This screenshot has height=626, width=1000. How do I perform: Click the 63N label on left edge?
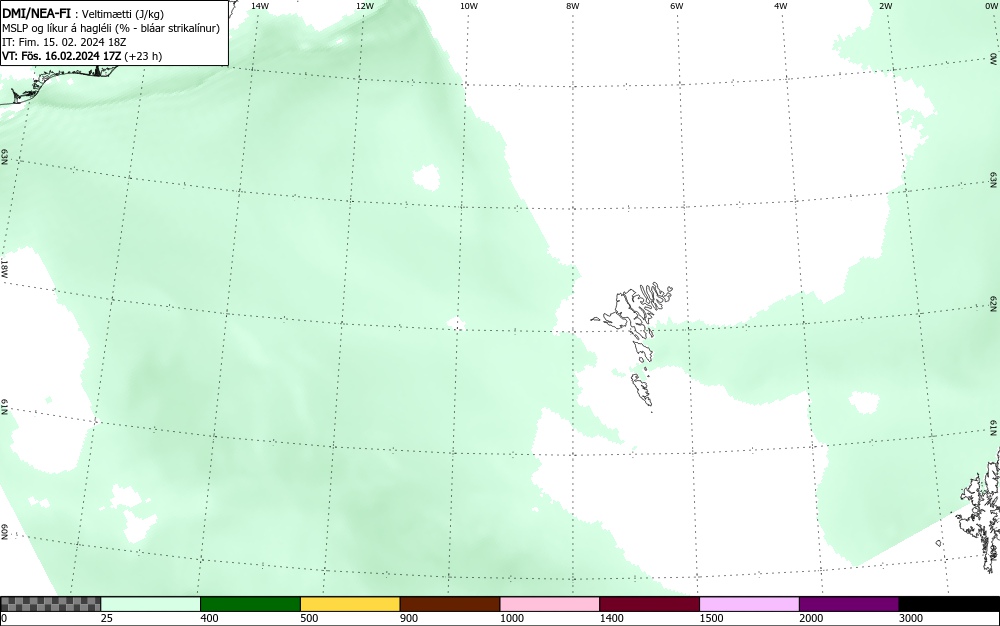coord(4,157)
